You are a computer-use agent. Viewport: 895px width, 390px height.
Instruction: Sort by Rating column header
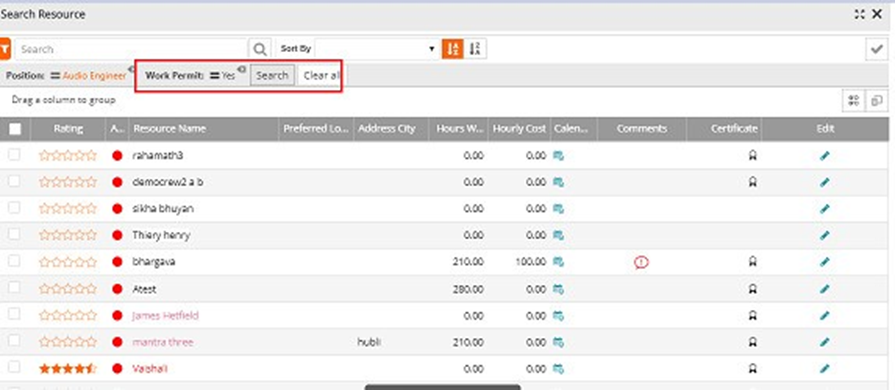tap(68, 129)
